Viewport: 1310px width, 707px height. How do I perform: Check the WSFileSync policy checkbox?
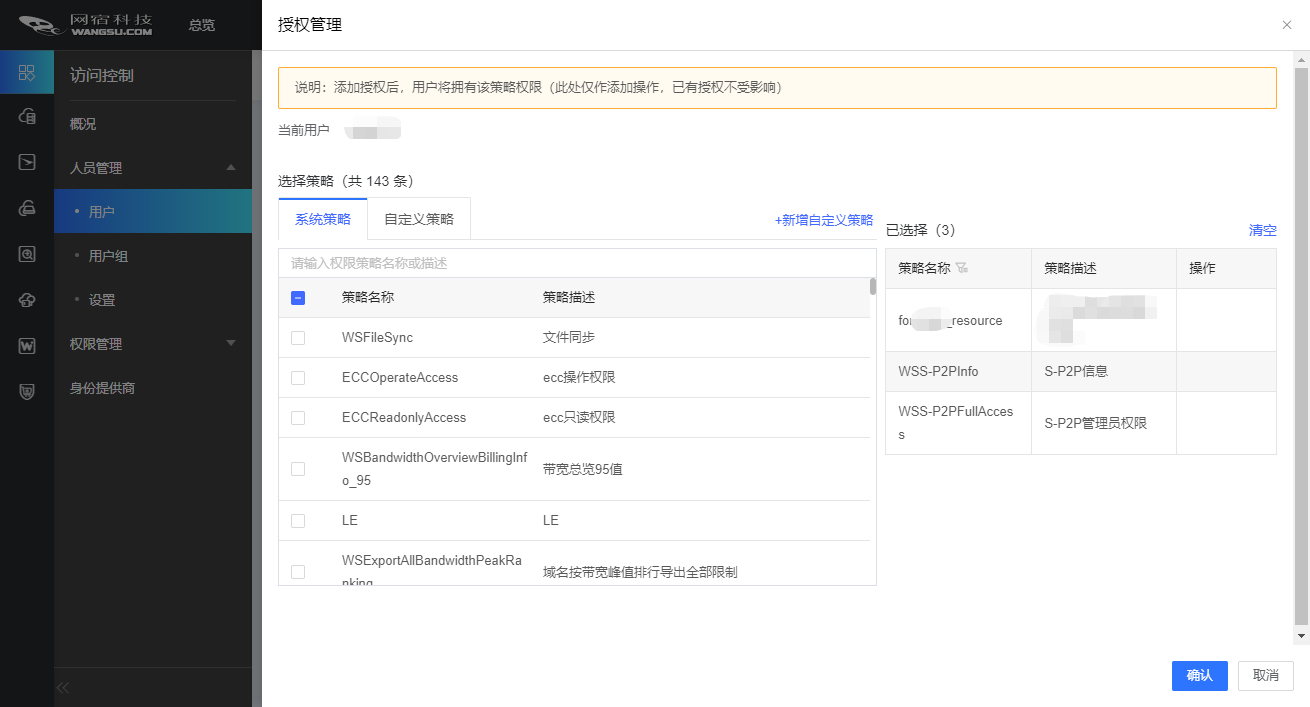[x=298, y=338]
